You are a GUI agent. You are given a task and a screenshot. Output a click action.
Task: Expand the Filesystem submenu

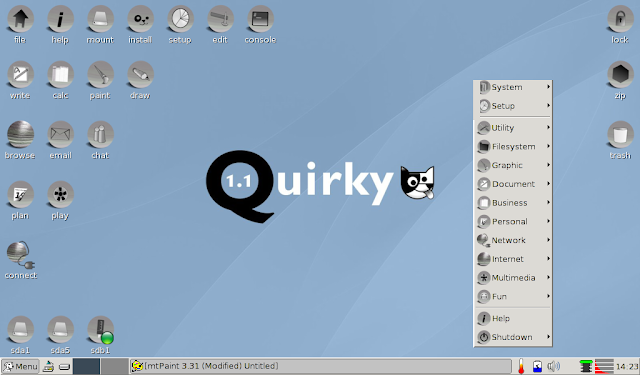click(513, 146)
